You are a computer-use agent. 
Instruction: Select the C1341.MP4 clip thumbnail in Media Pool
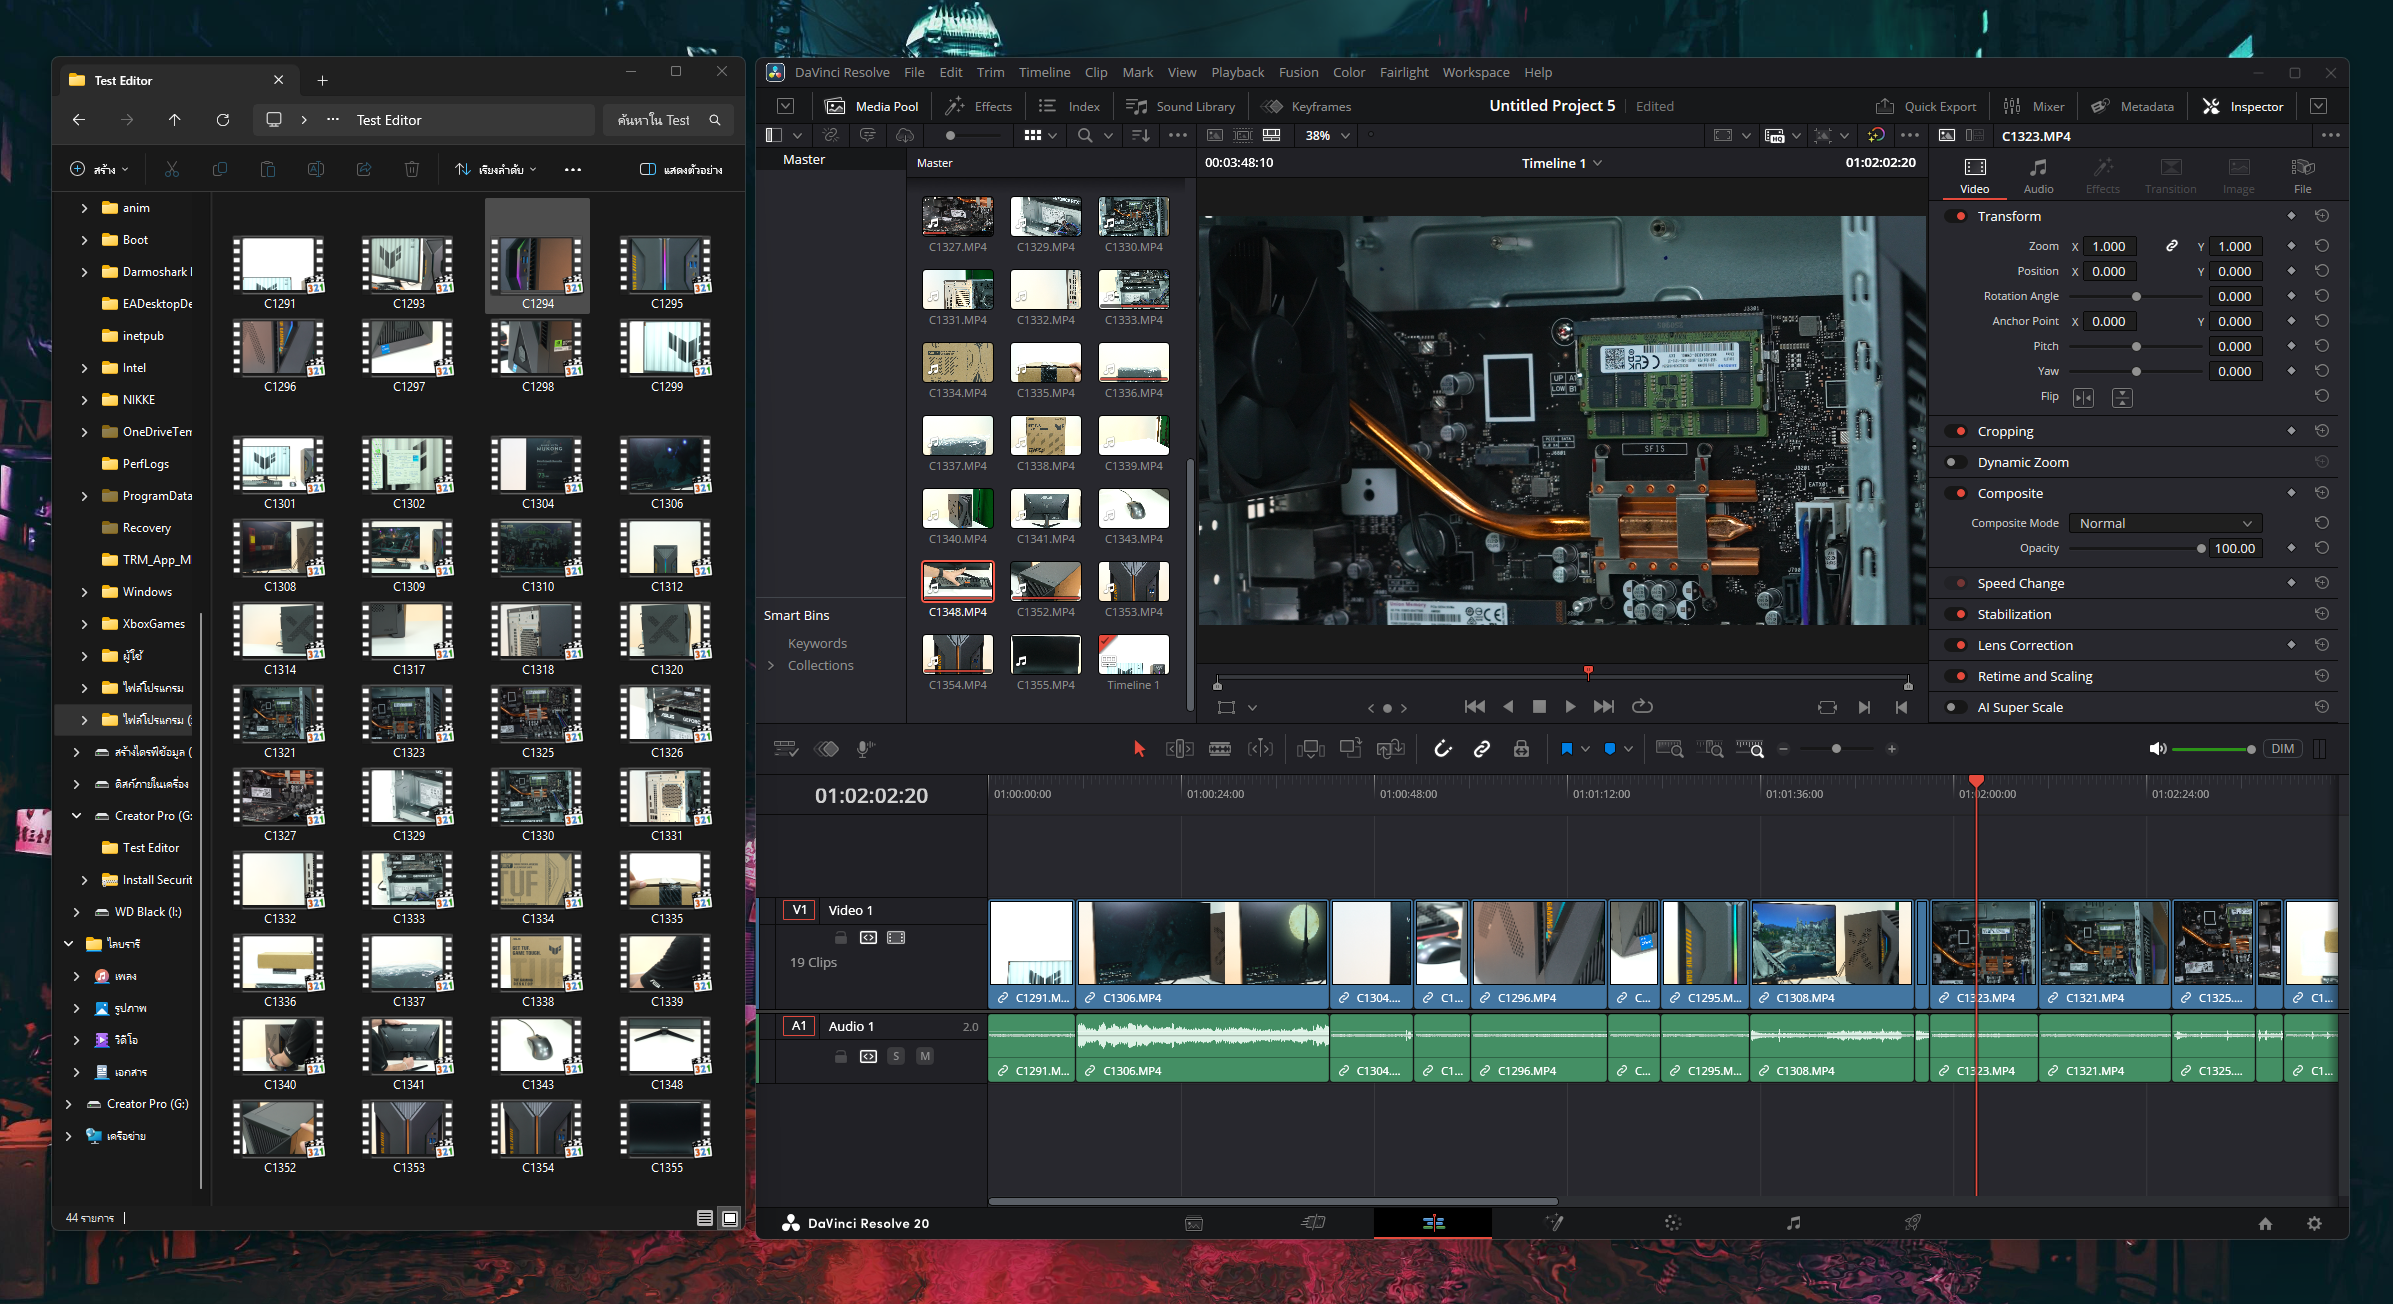1045,509
